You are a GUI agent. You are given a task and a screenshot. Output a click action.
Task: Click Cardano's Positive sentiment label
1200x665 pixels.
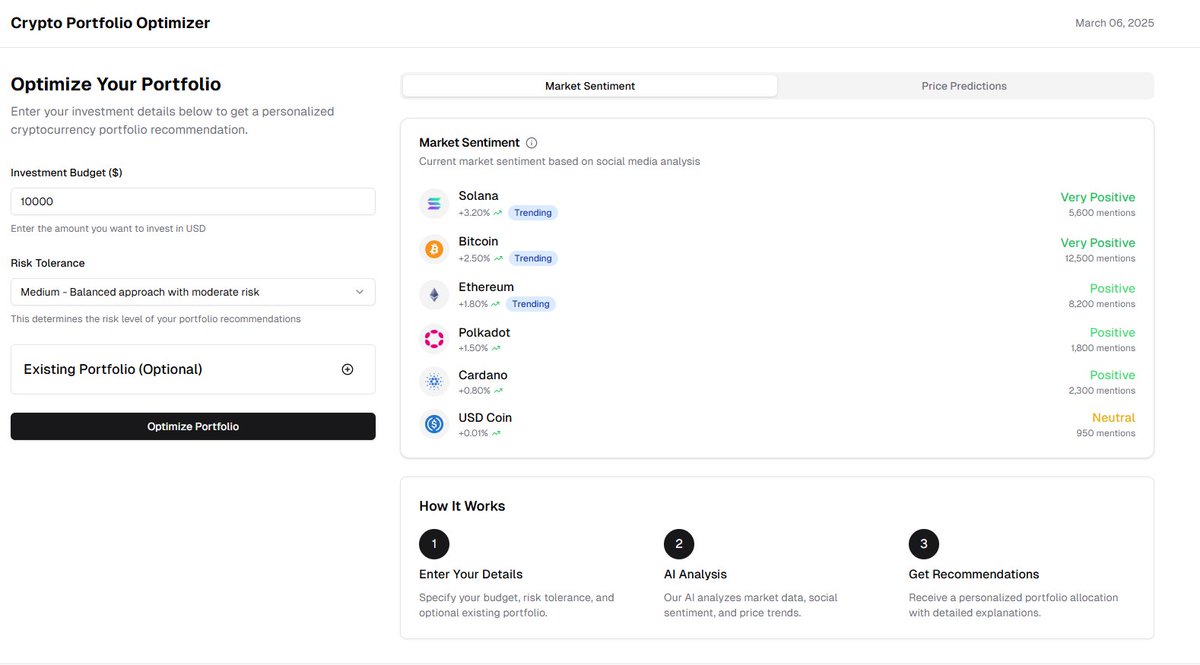coord(1113,376)
